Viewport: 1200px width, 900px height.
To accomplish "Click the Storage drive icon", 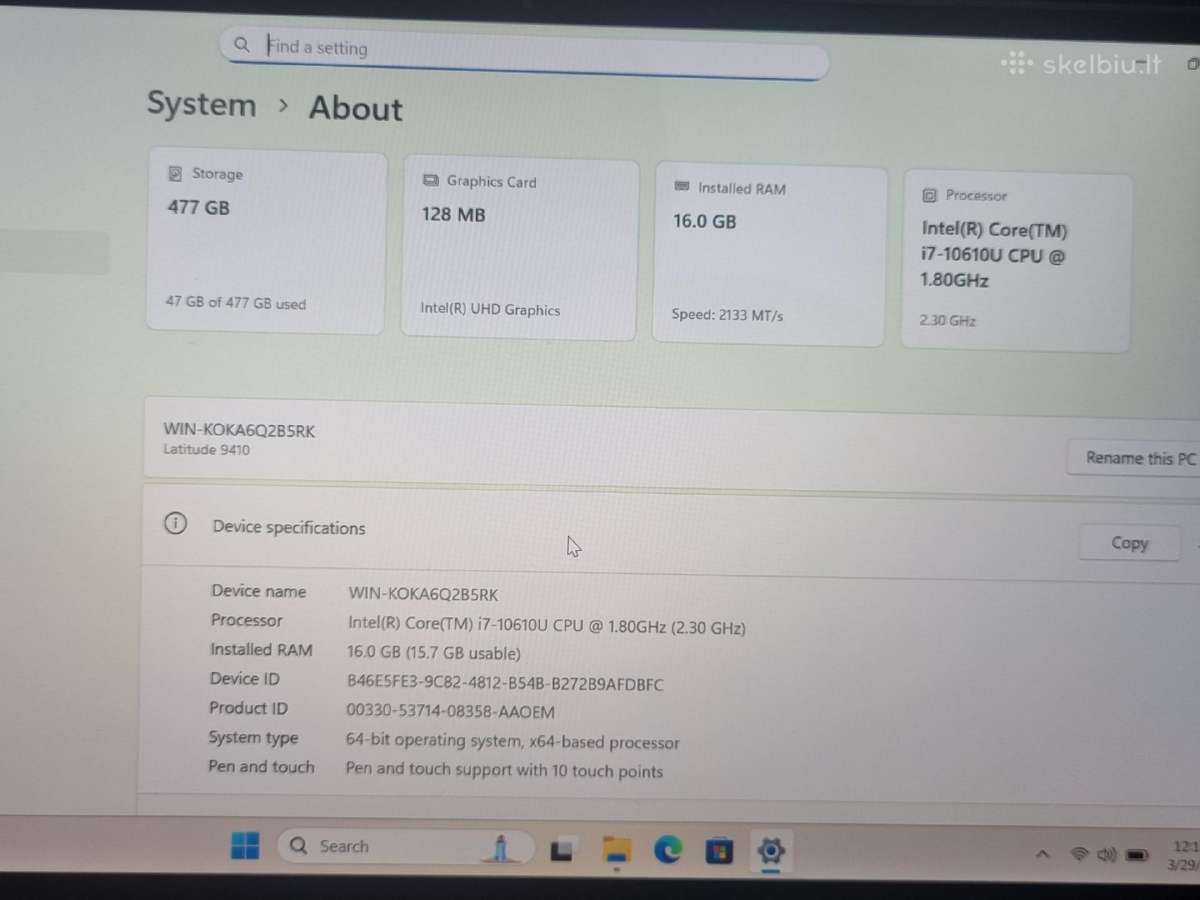I will click(175, 173).
